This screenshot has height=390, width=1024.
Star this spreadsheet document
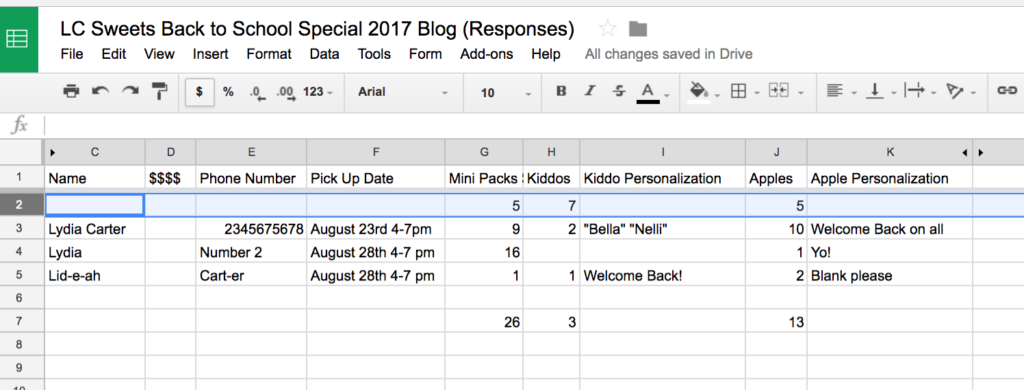pyautogui.click(x=607, y=28)
